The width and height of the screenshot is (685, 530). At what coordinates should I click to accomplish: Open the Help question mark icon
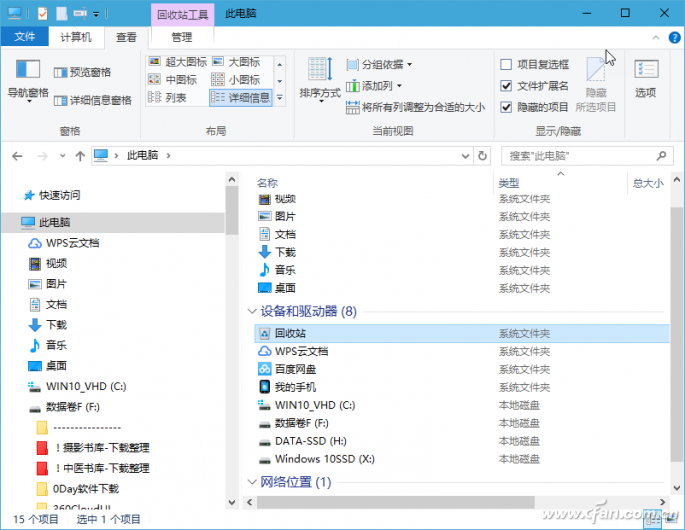[x=675, y=38]
